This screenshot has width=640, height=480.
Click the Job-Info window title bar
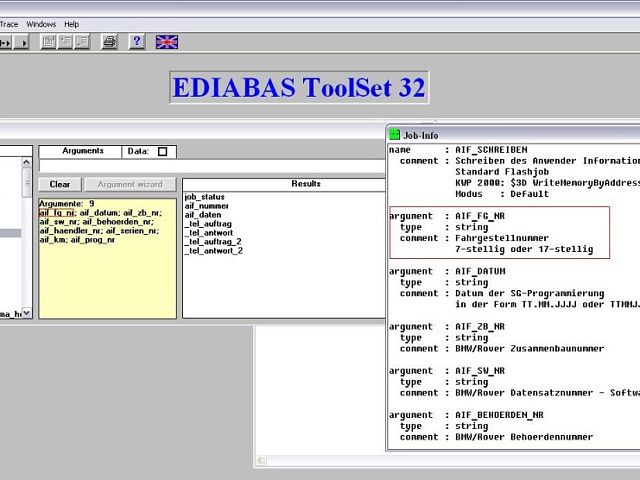513,134
